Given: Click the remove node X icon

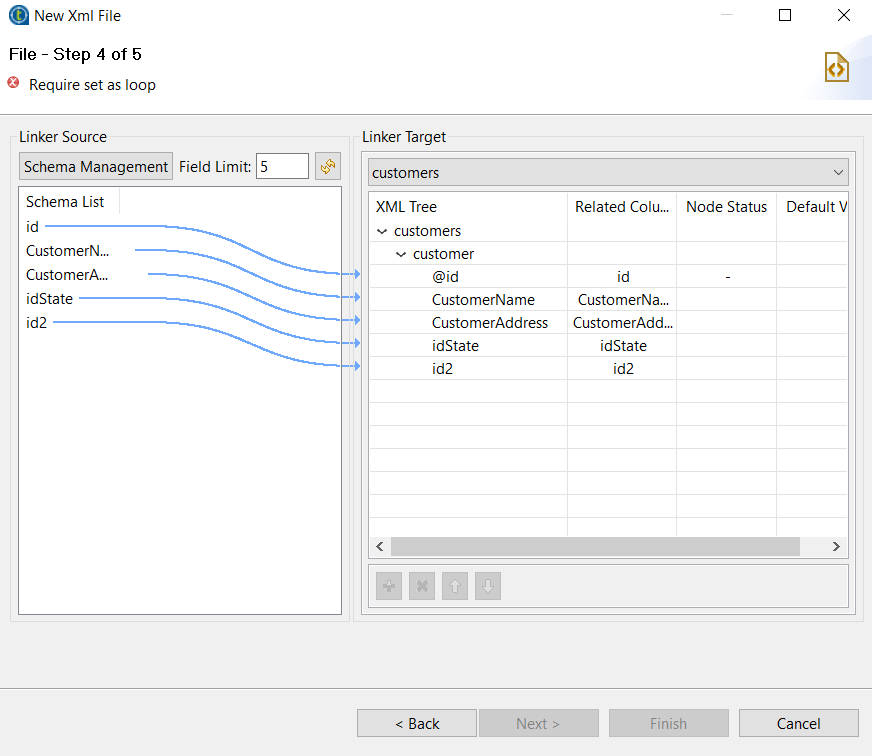Looking at the screenshot, I should click(x=422, y=586).
